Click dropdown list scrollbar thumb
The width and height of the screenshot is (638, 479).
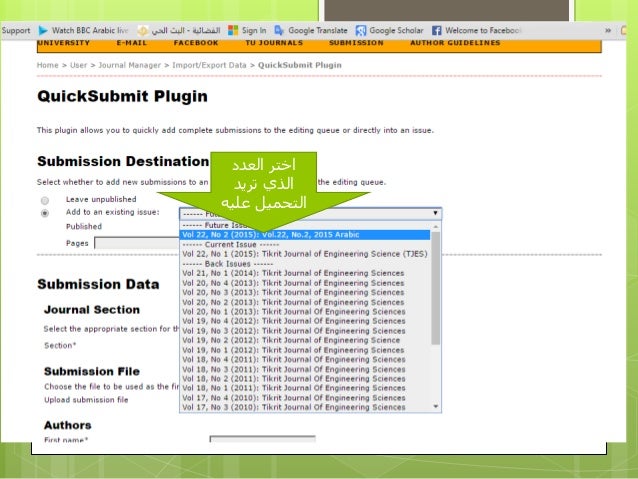(x=435, y=288)
